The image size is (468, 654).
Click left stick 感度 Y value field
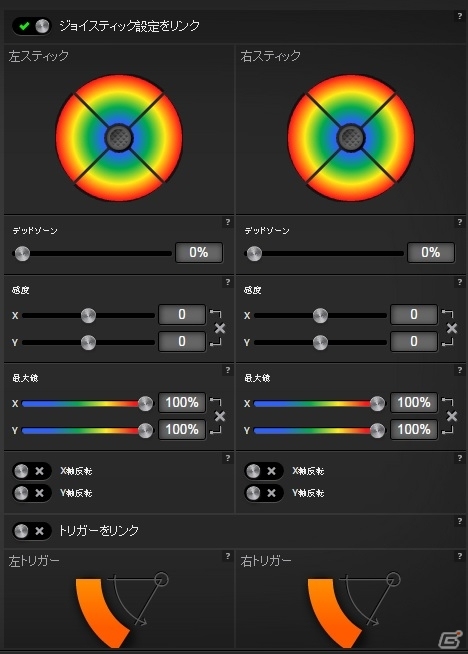[182, 342]
